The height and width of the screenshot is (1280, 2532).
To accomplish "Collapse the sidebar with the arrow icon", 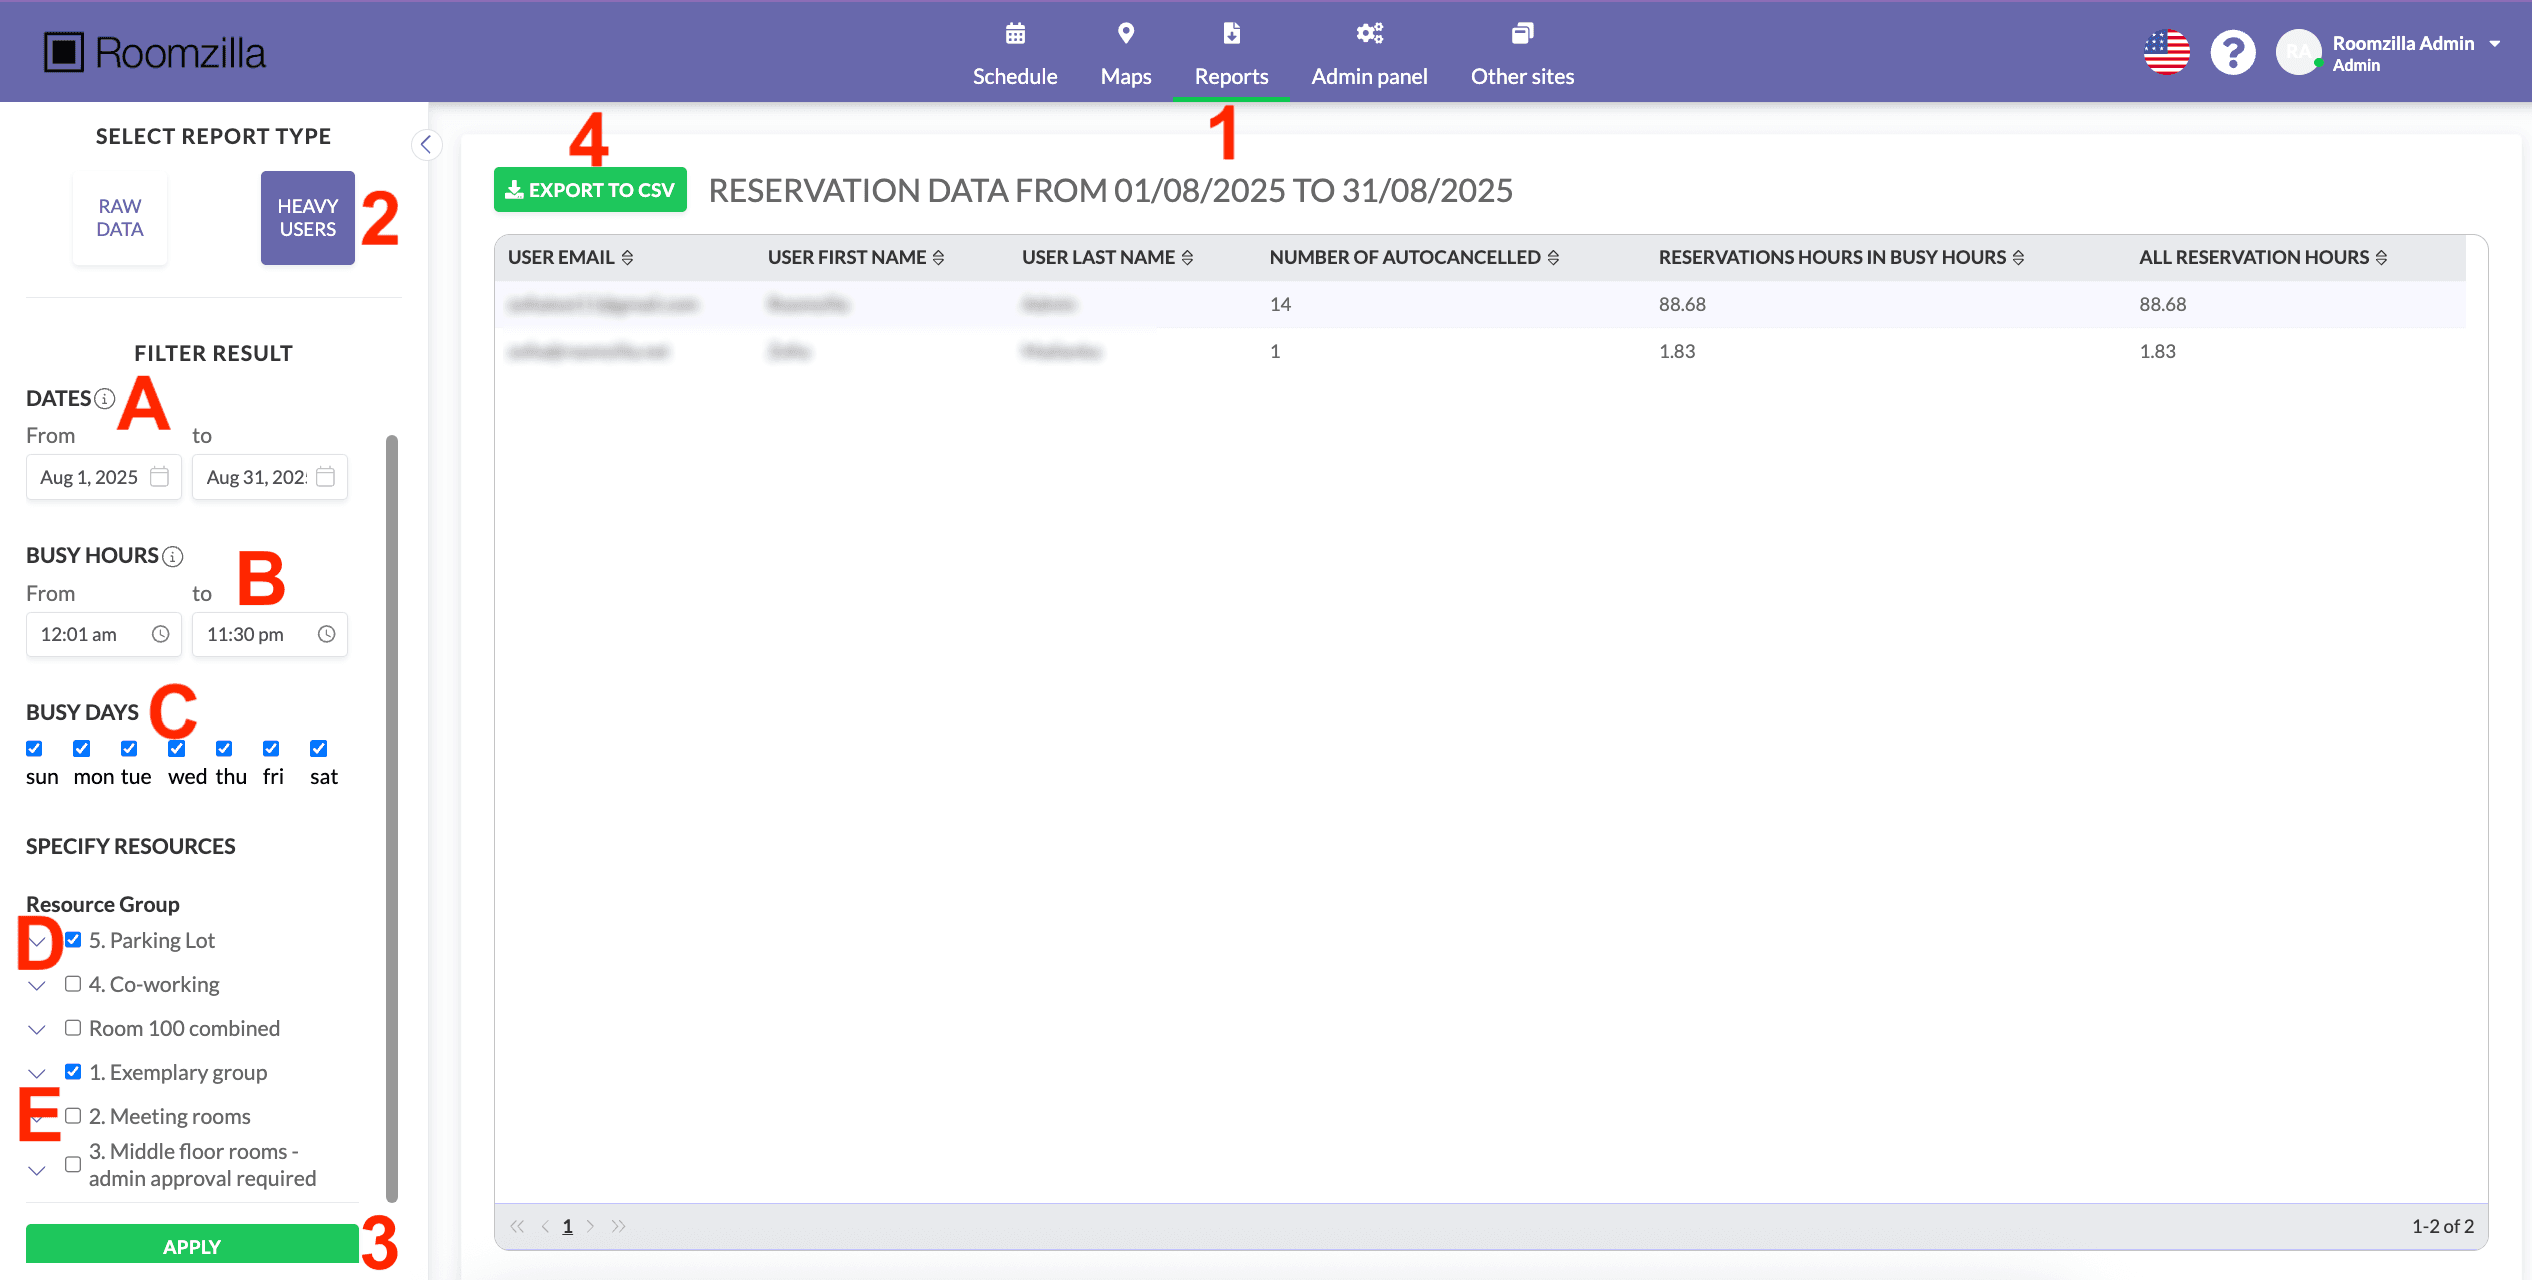I will pyautogui.click(x=426, y=145).
